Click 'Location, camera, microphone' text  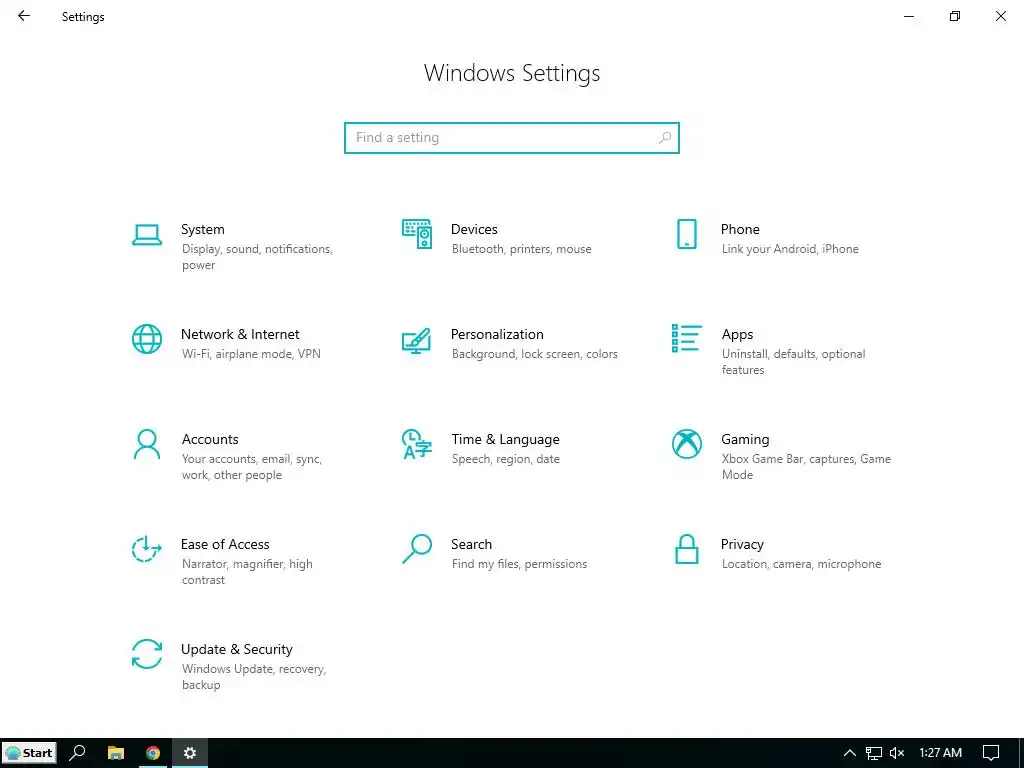[801, 564]
